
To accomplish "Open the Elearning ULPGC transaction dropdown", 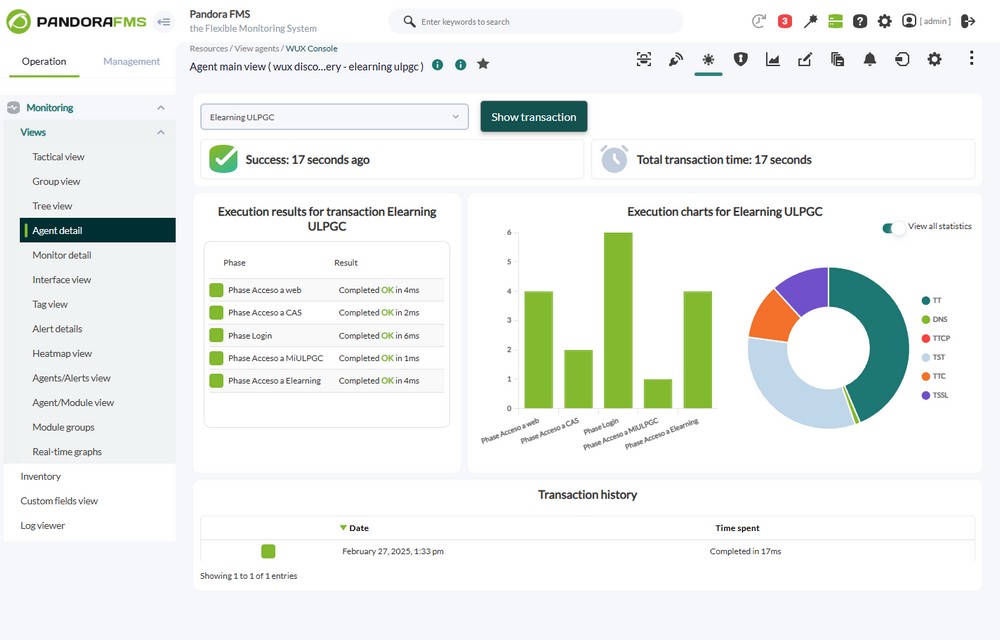I will 335,117.
